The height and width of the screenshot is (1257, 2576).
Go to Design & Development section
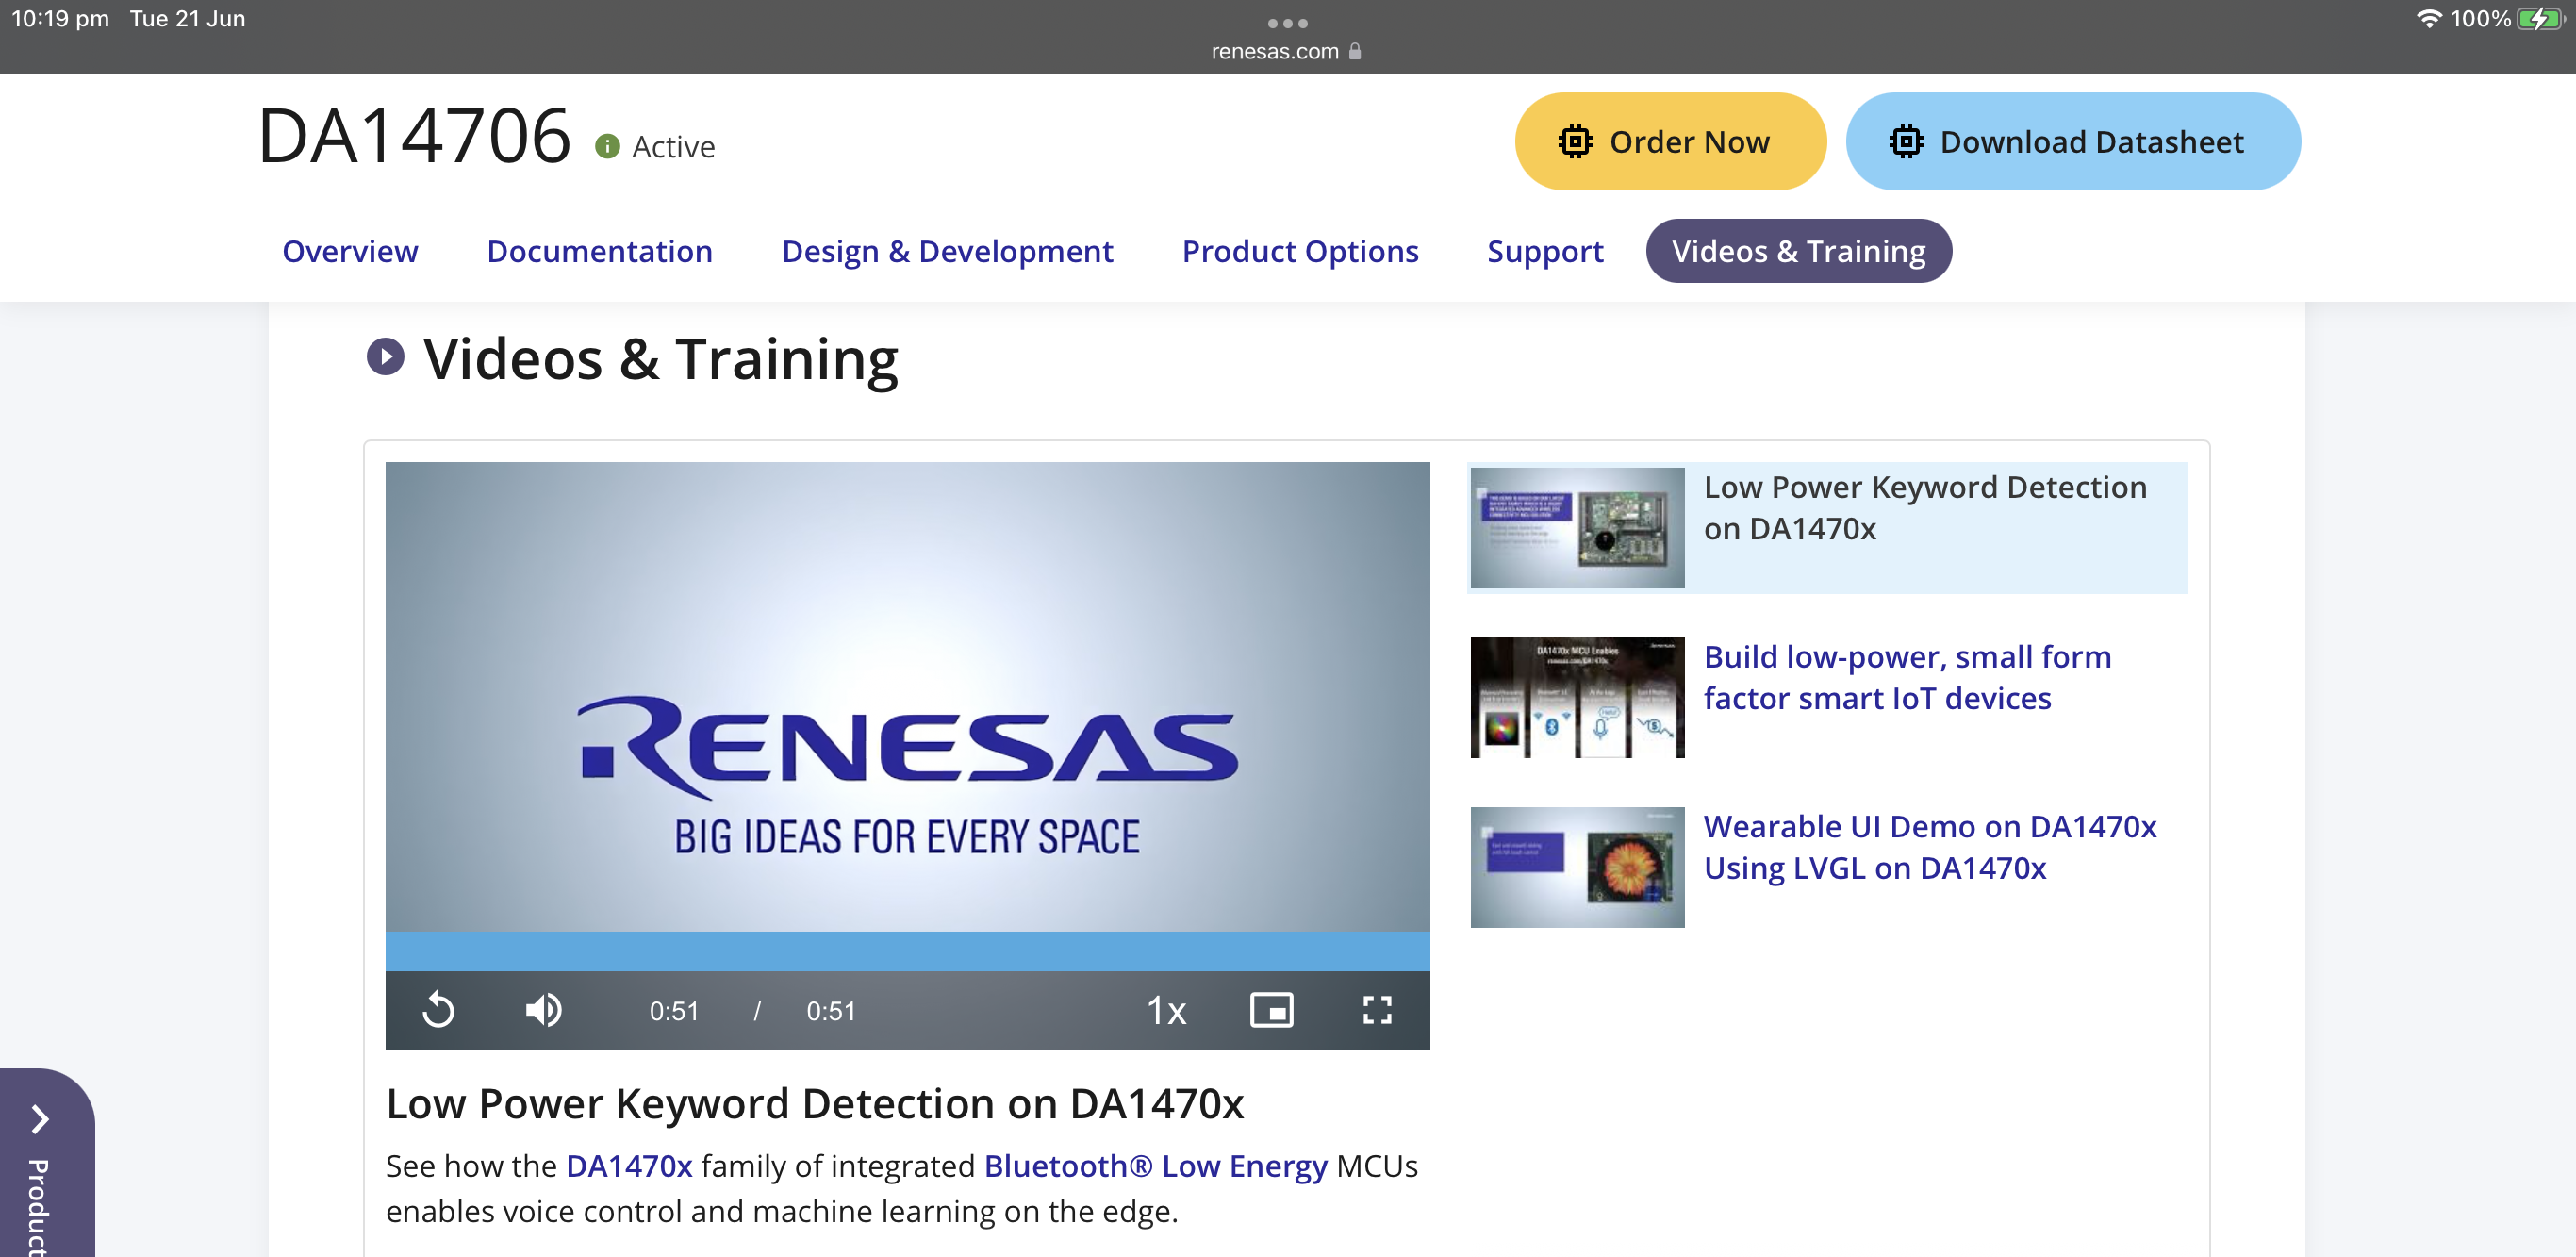point(947,251)
